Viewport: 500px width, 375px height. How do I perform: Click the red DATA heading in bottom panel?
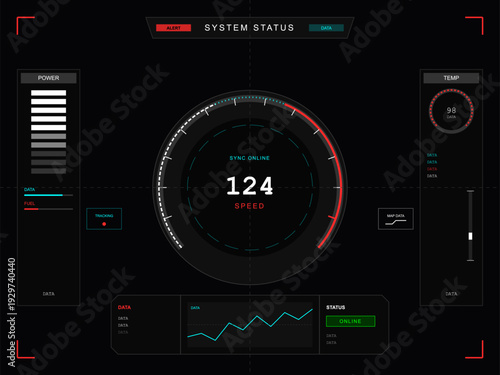pos(124,307)
